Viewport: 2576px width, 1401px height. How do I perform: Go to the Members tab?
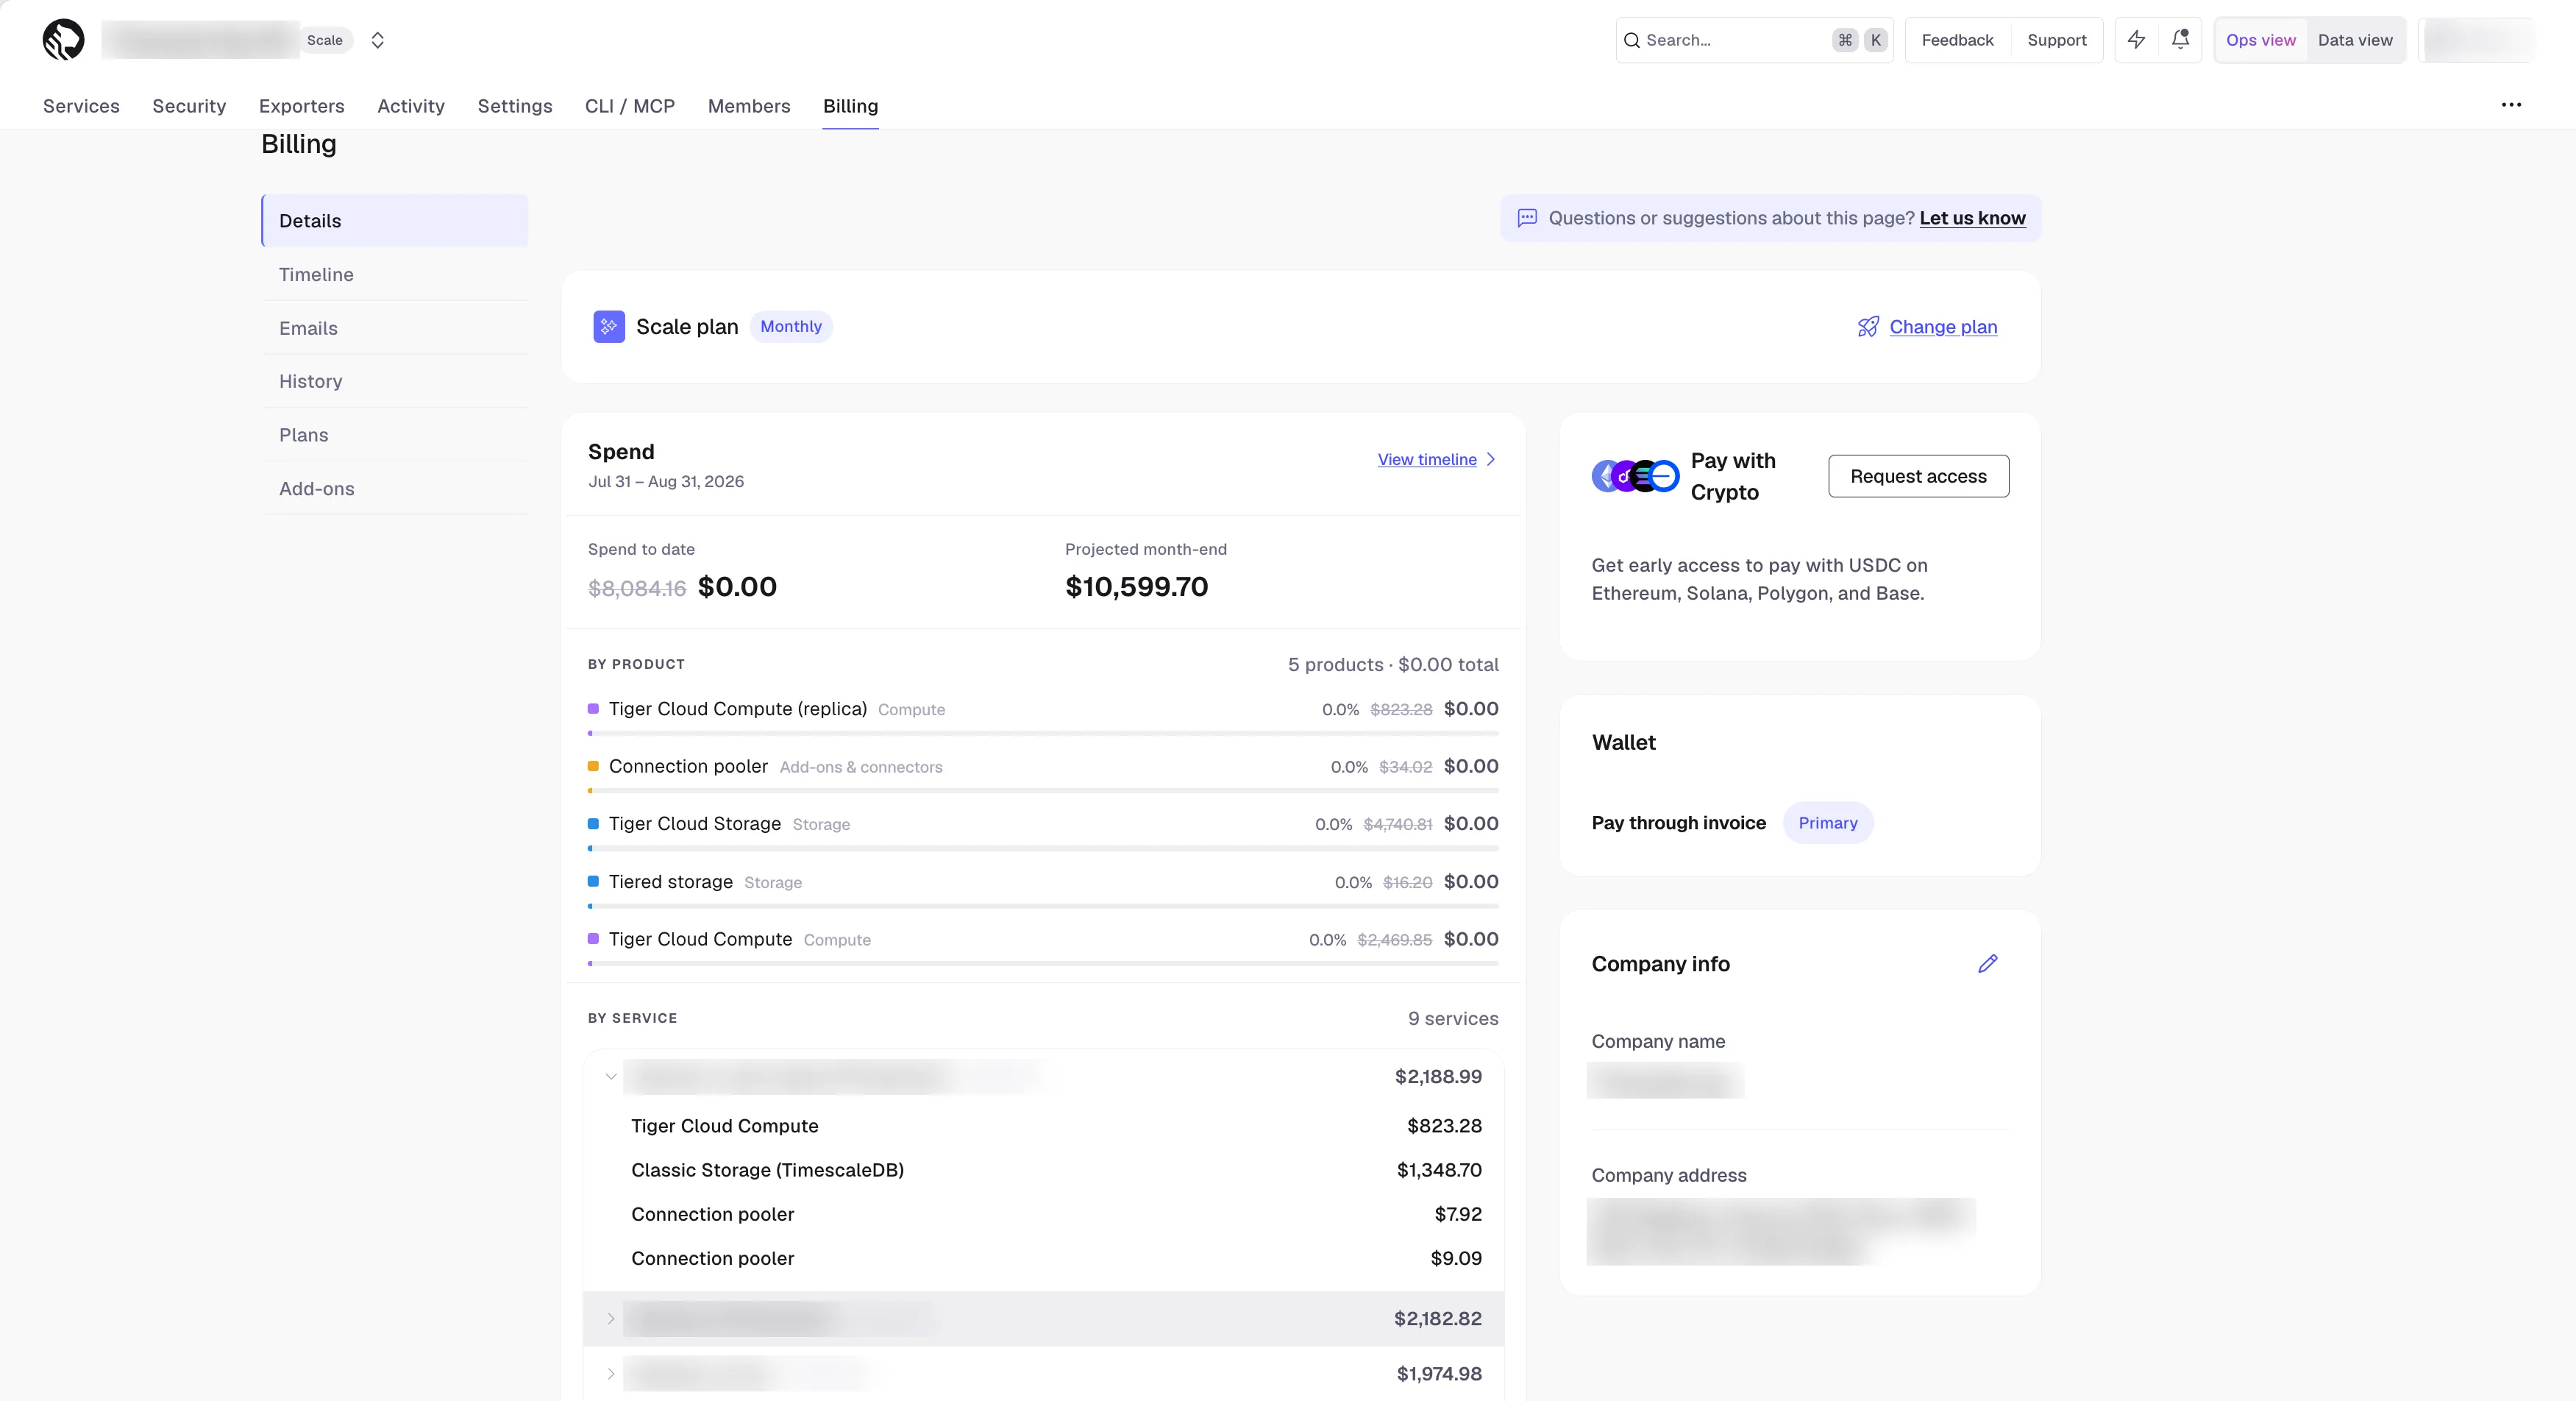click(x=749, y=106)
